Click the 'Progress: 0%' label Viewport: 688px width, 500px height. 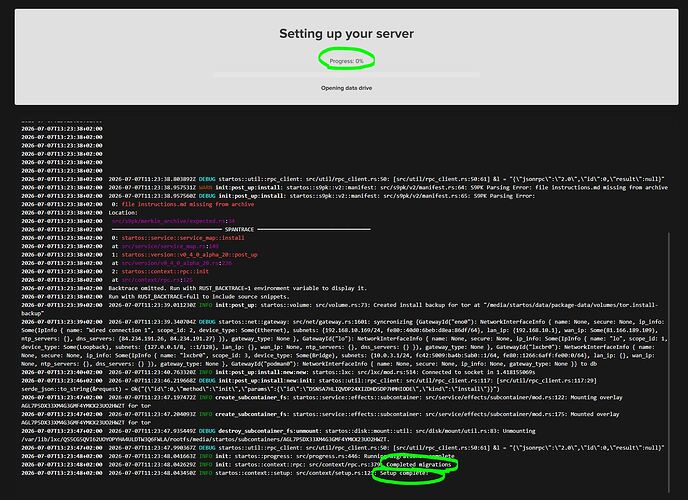347,61
